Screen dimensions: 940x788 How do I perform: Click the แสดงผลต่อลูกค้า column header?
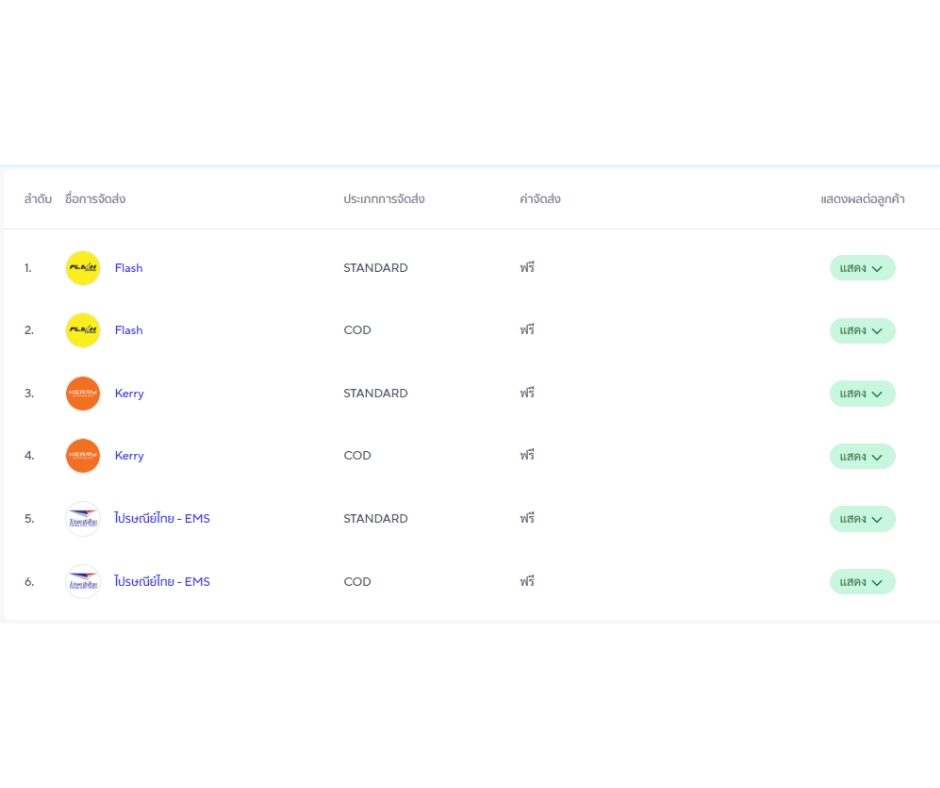click(x=863, y=199)
